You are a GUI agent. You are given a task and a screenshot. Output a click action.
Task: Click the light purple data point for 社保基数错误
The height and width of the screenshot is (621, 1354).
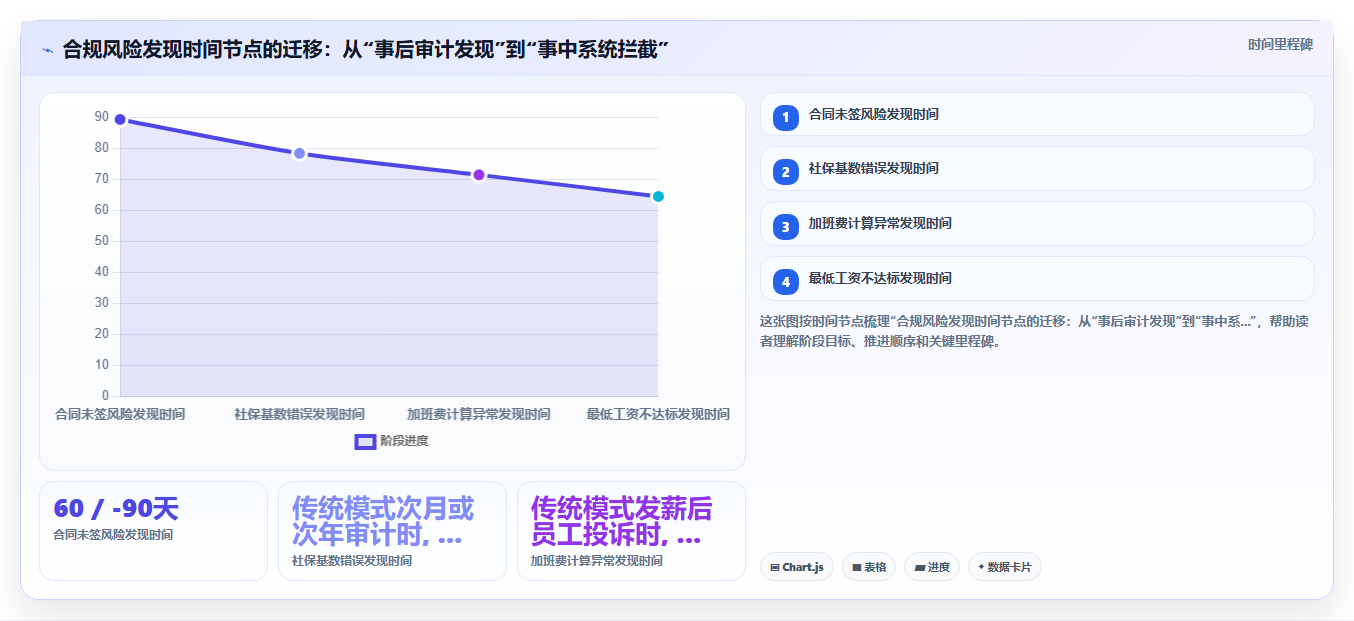point(299,154)
